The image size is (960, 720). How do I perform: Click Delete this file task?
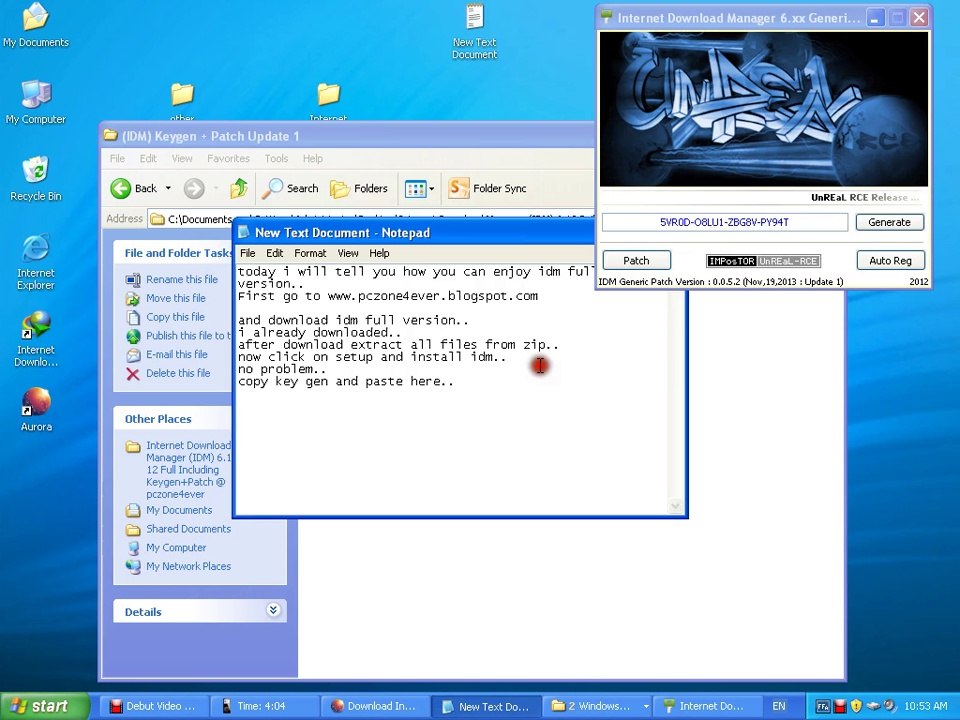[177, 373]
